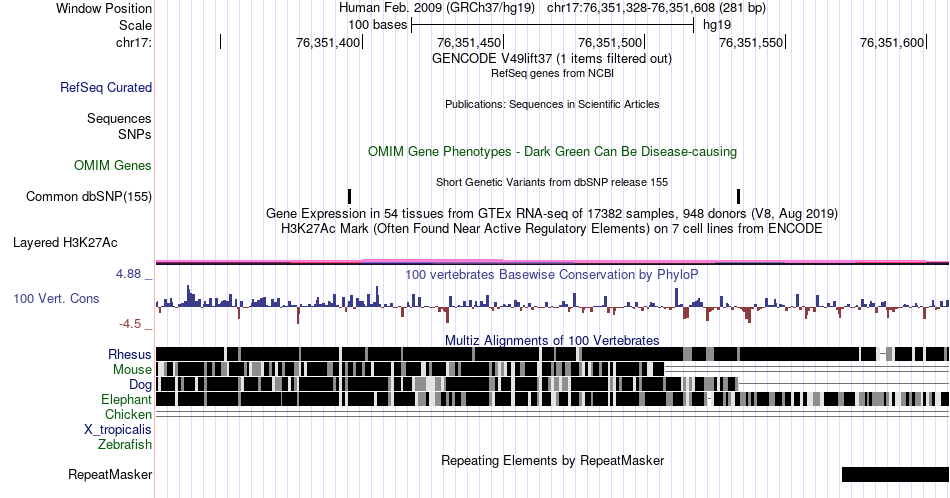The image size is (950, 498).
Task: Click the Zebrafish alignment row label
Action: tap(125, 444)
